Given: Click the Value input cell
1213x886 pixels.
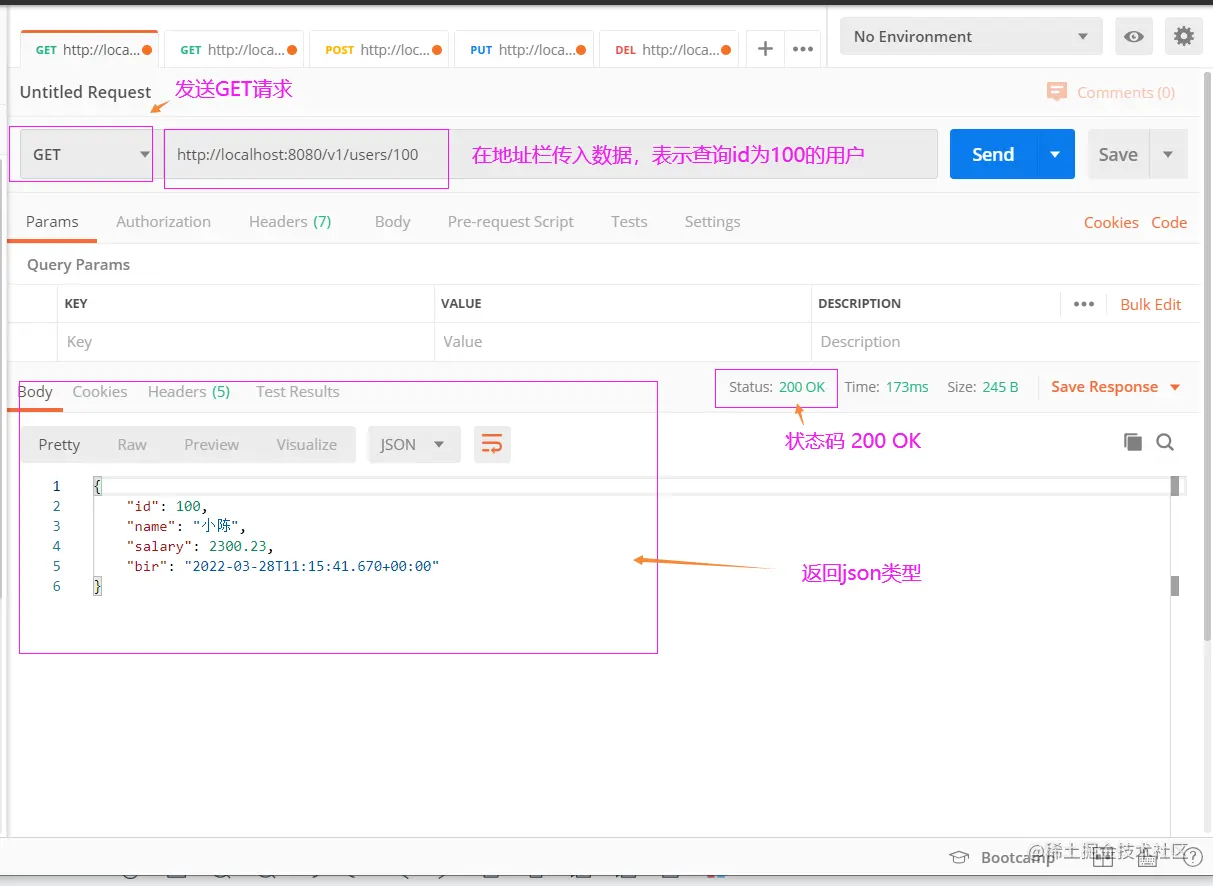Looking at the screenshot, I should coord(622,342).
